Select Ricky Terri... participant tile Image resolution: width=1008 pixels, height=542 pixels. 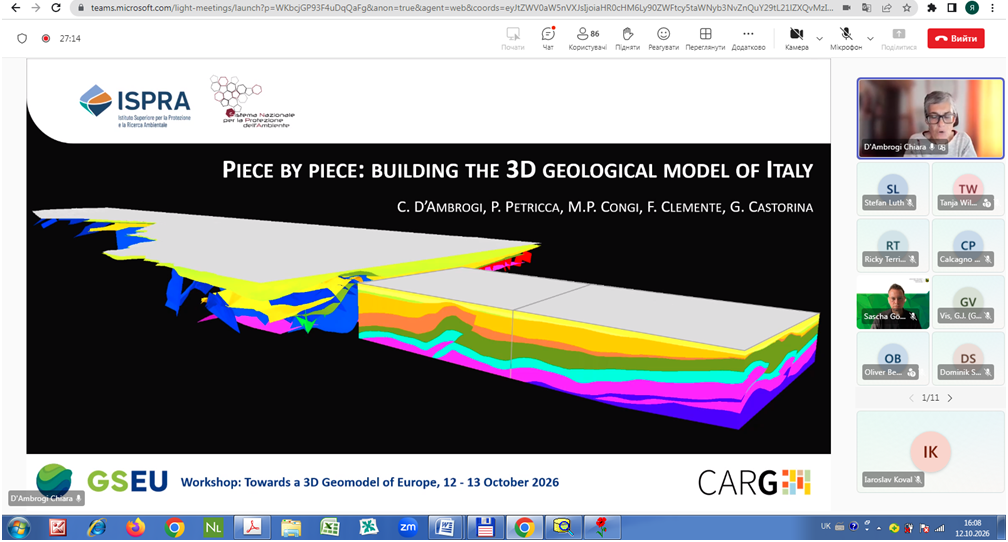(892, 245)
